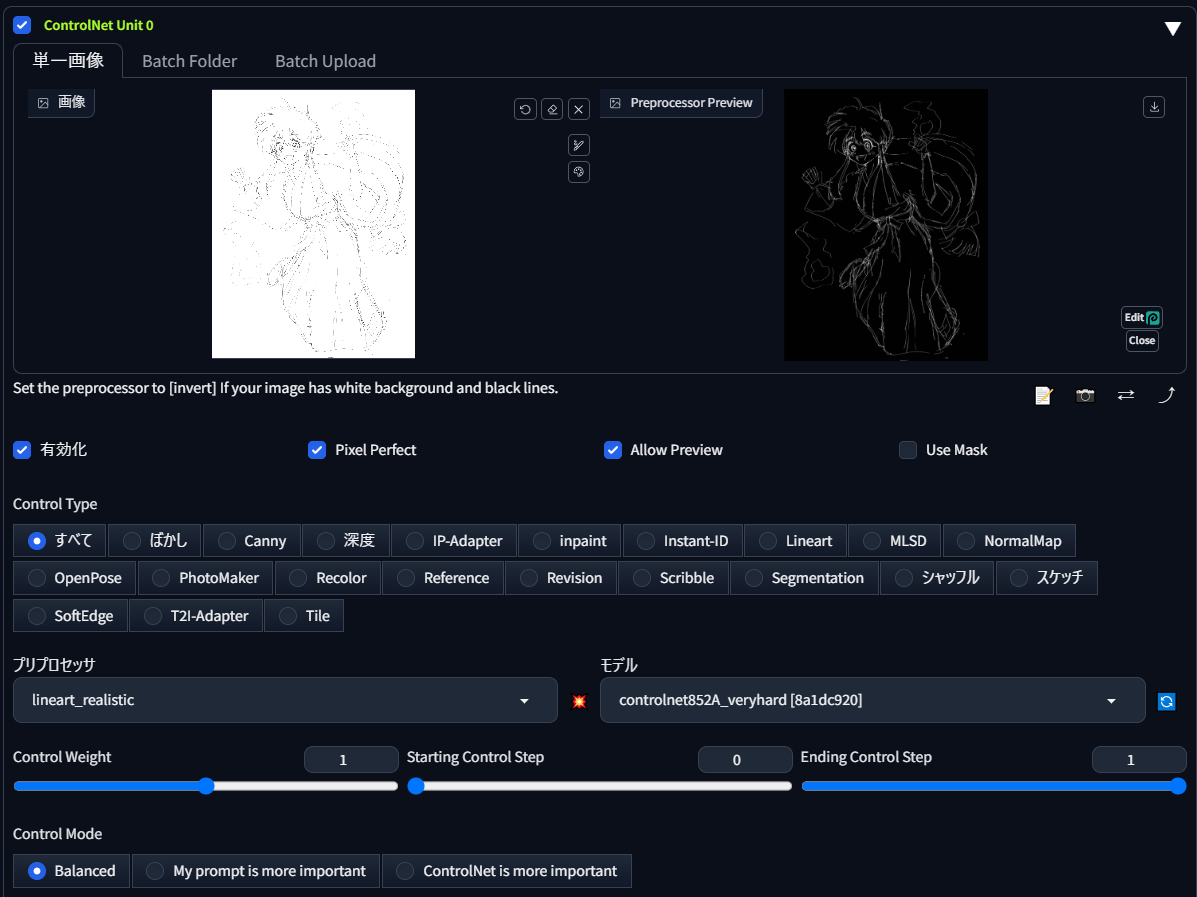Select the Segmentation control type
Screen dimensions: 1197x897
tap(805, 578)
